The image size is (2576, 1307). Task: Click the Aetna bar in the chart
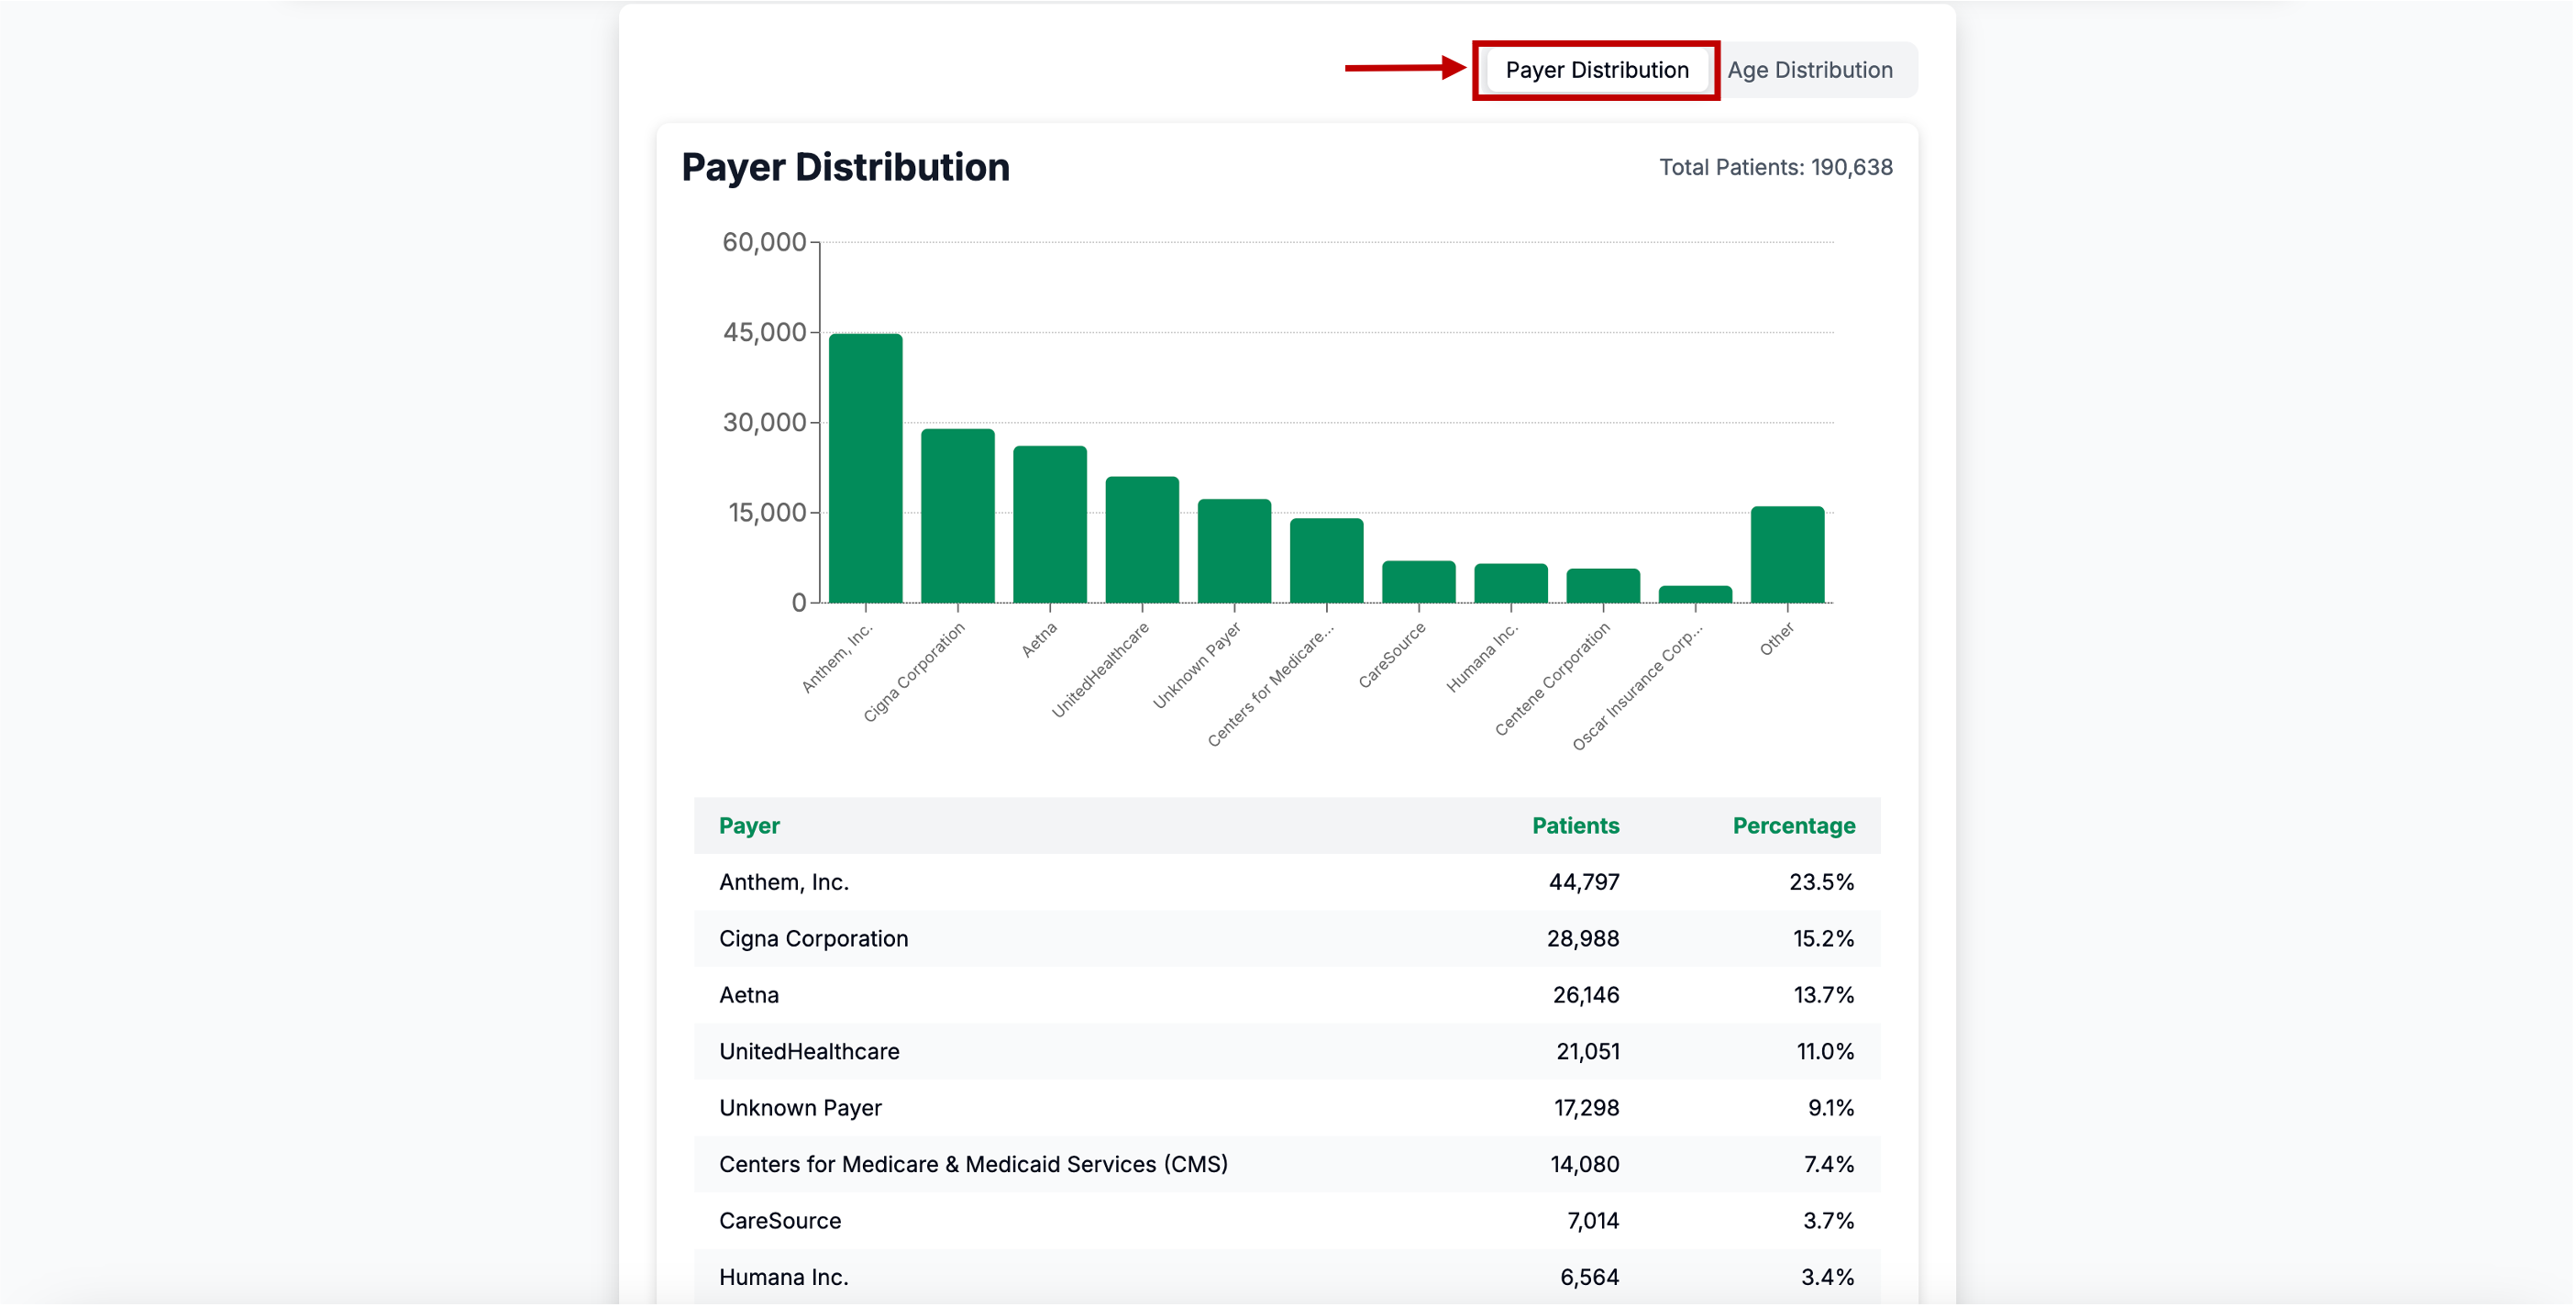coord(1049,524)
